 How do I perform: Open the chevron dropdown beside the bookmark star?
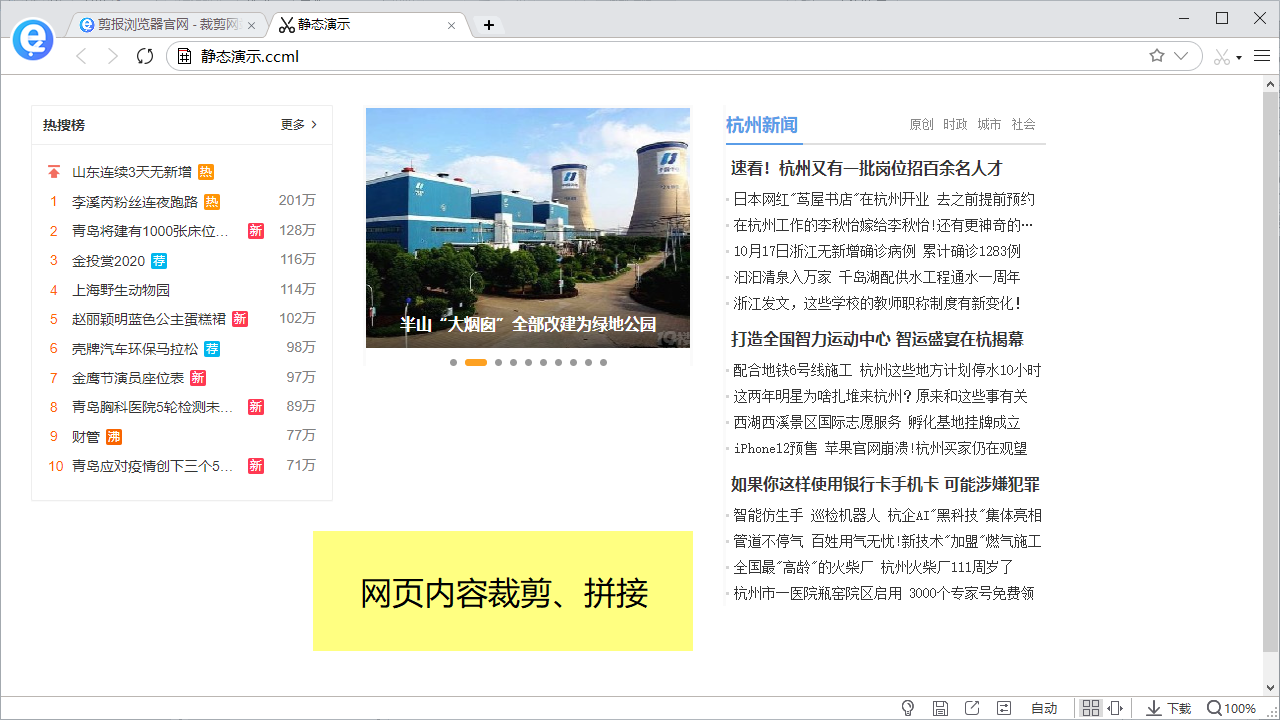(x=1183, y=57)
